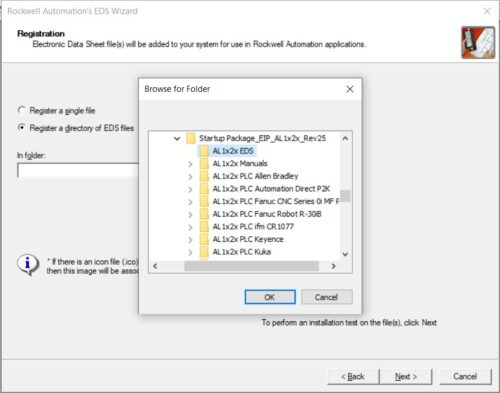This screenshot has height=393, width=500.
Task: Expand the AL1x2x Manuals folder
Action: point(190,164)
